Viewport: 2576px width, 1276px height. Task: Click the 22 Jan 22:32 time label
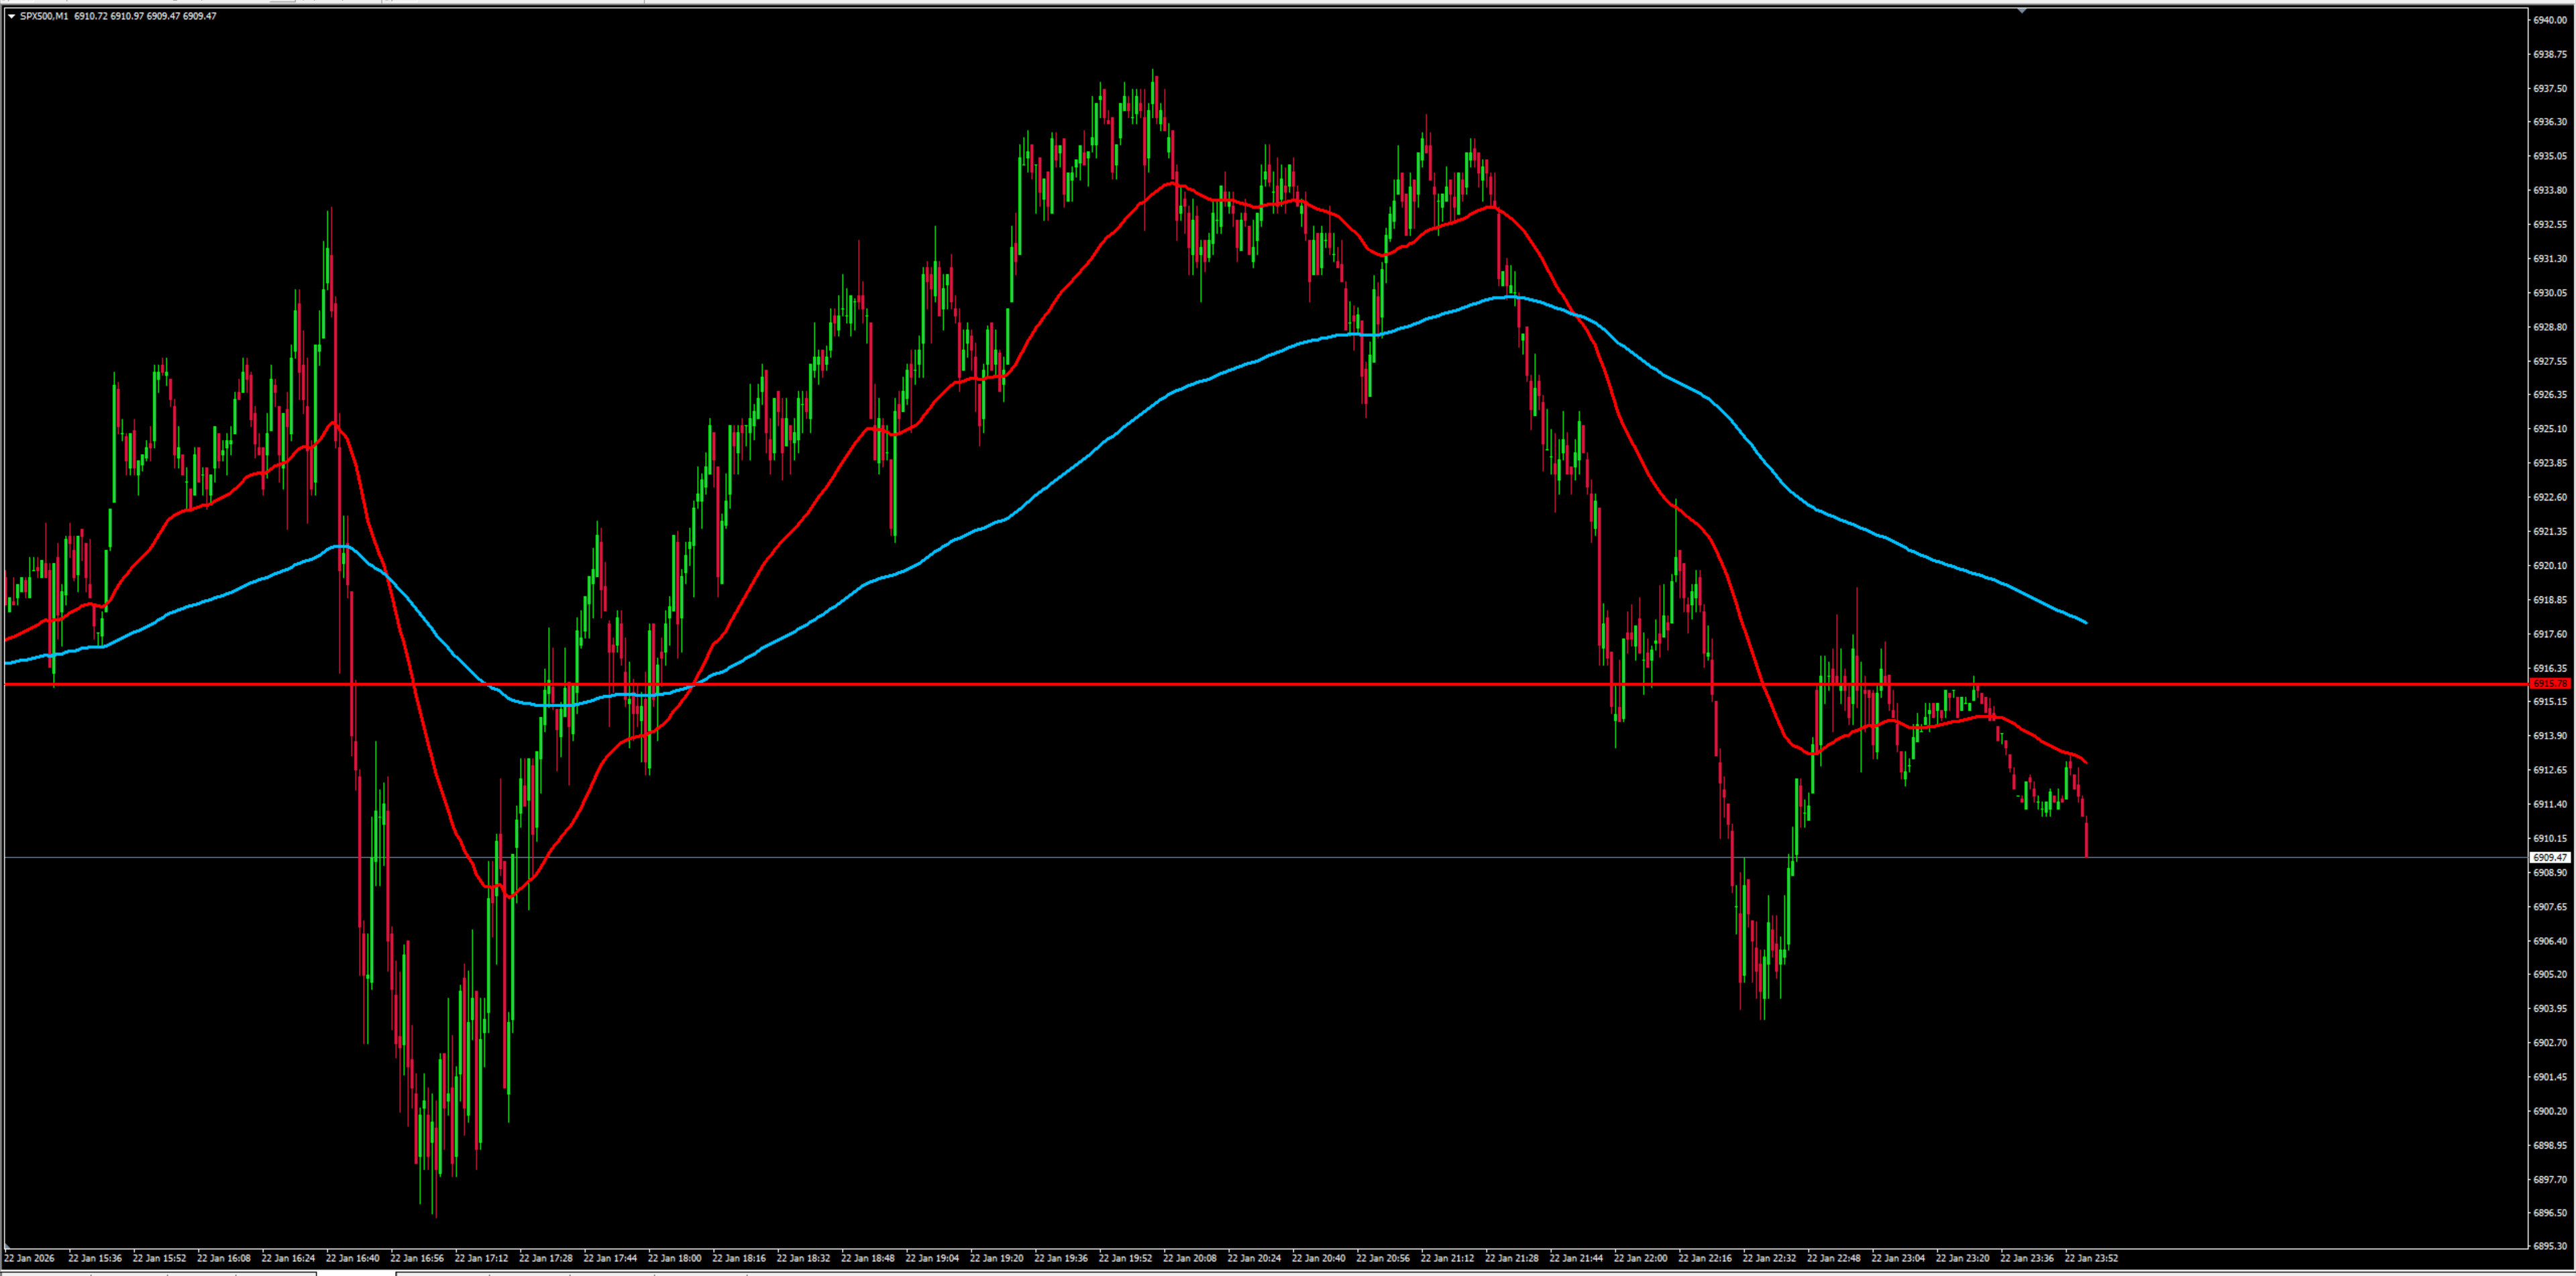[x=1769, y=1258]
